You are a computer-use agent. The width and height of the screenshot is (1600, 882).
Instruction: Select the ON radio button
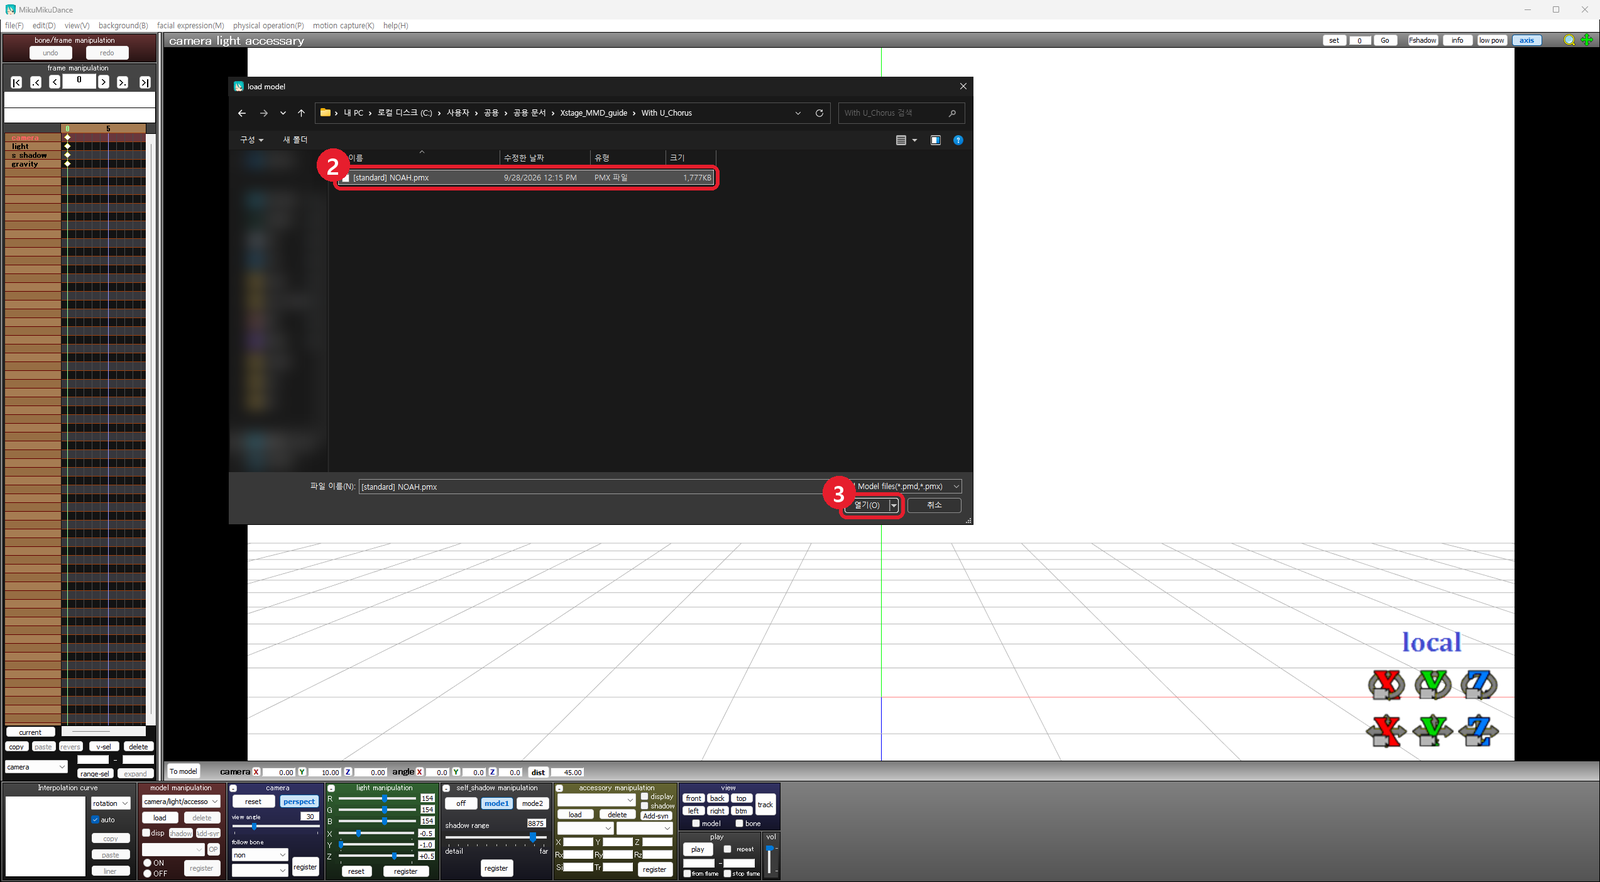[x=147, y=863]
